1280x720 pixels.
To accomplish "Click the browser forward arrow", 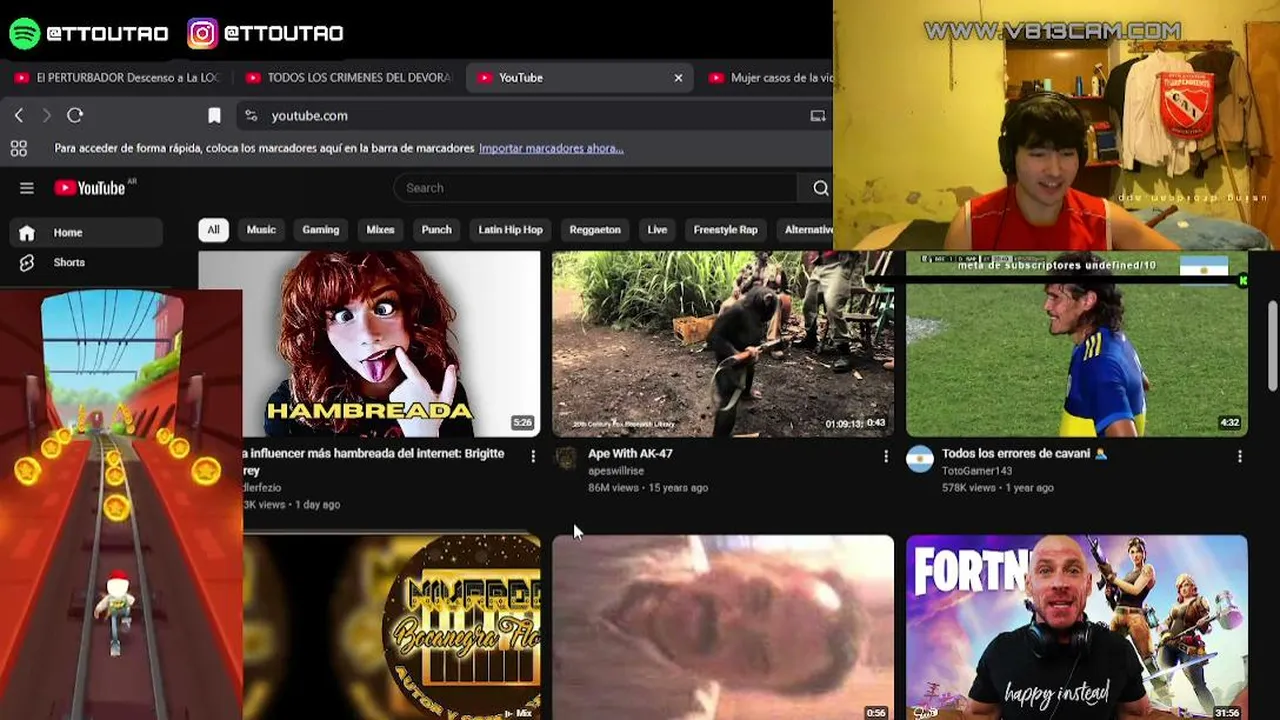I will coord(46,116).
